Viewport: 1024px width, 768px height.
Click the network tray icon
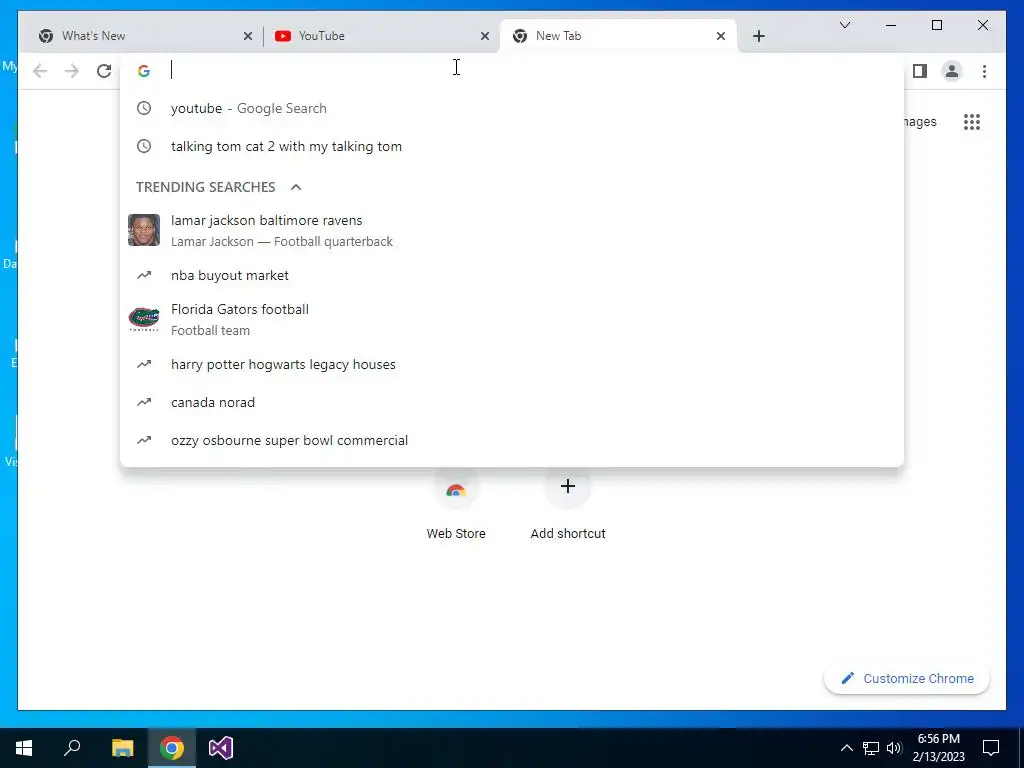pyautogui.click(x=871, y=748)
